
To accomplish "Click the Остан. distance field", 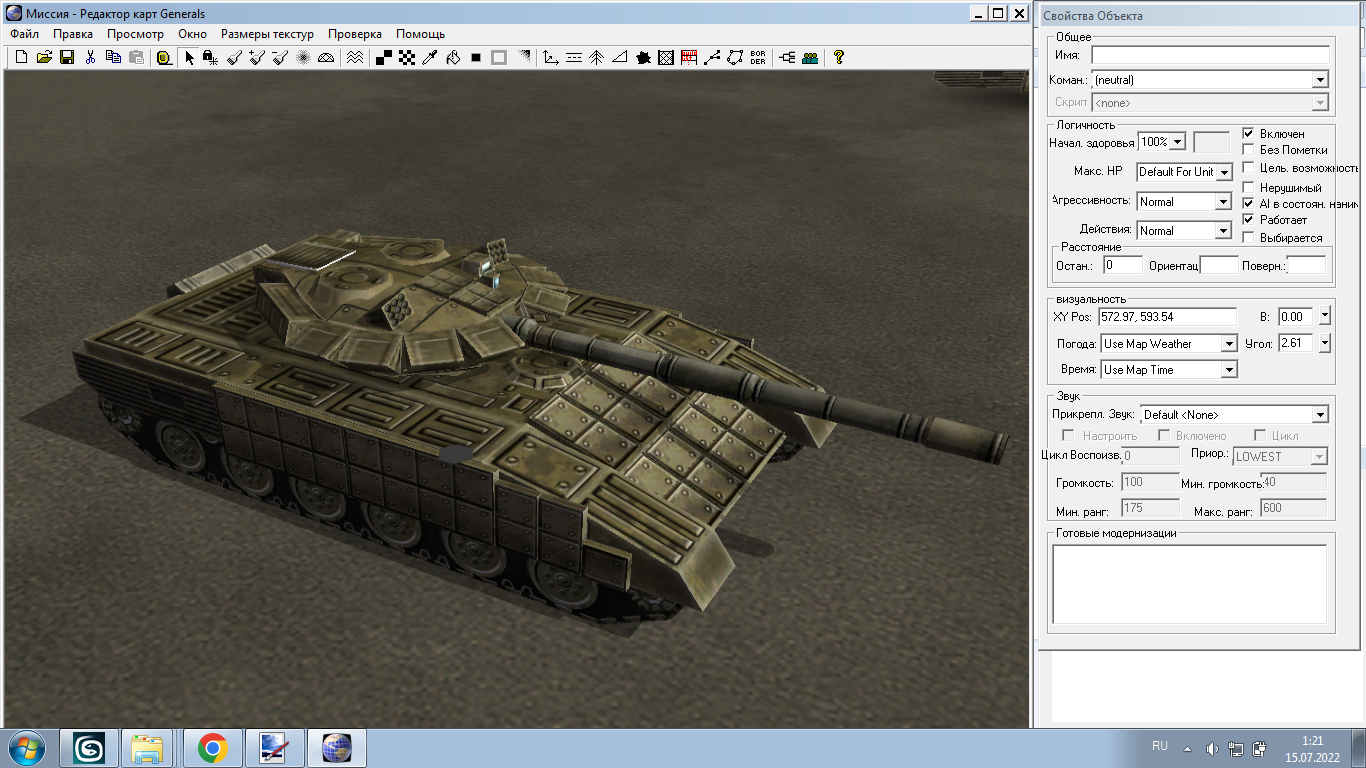I will [x=1123, y=265].
